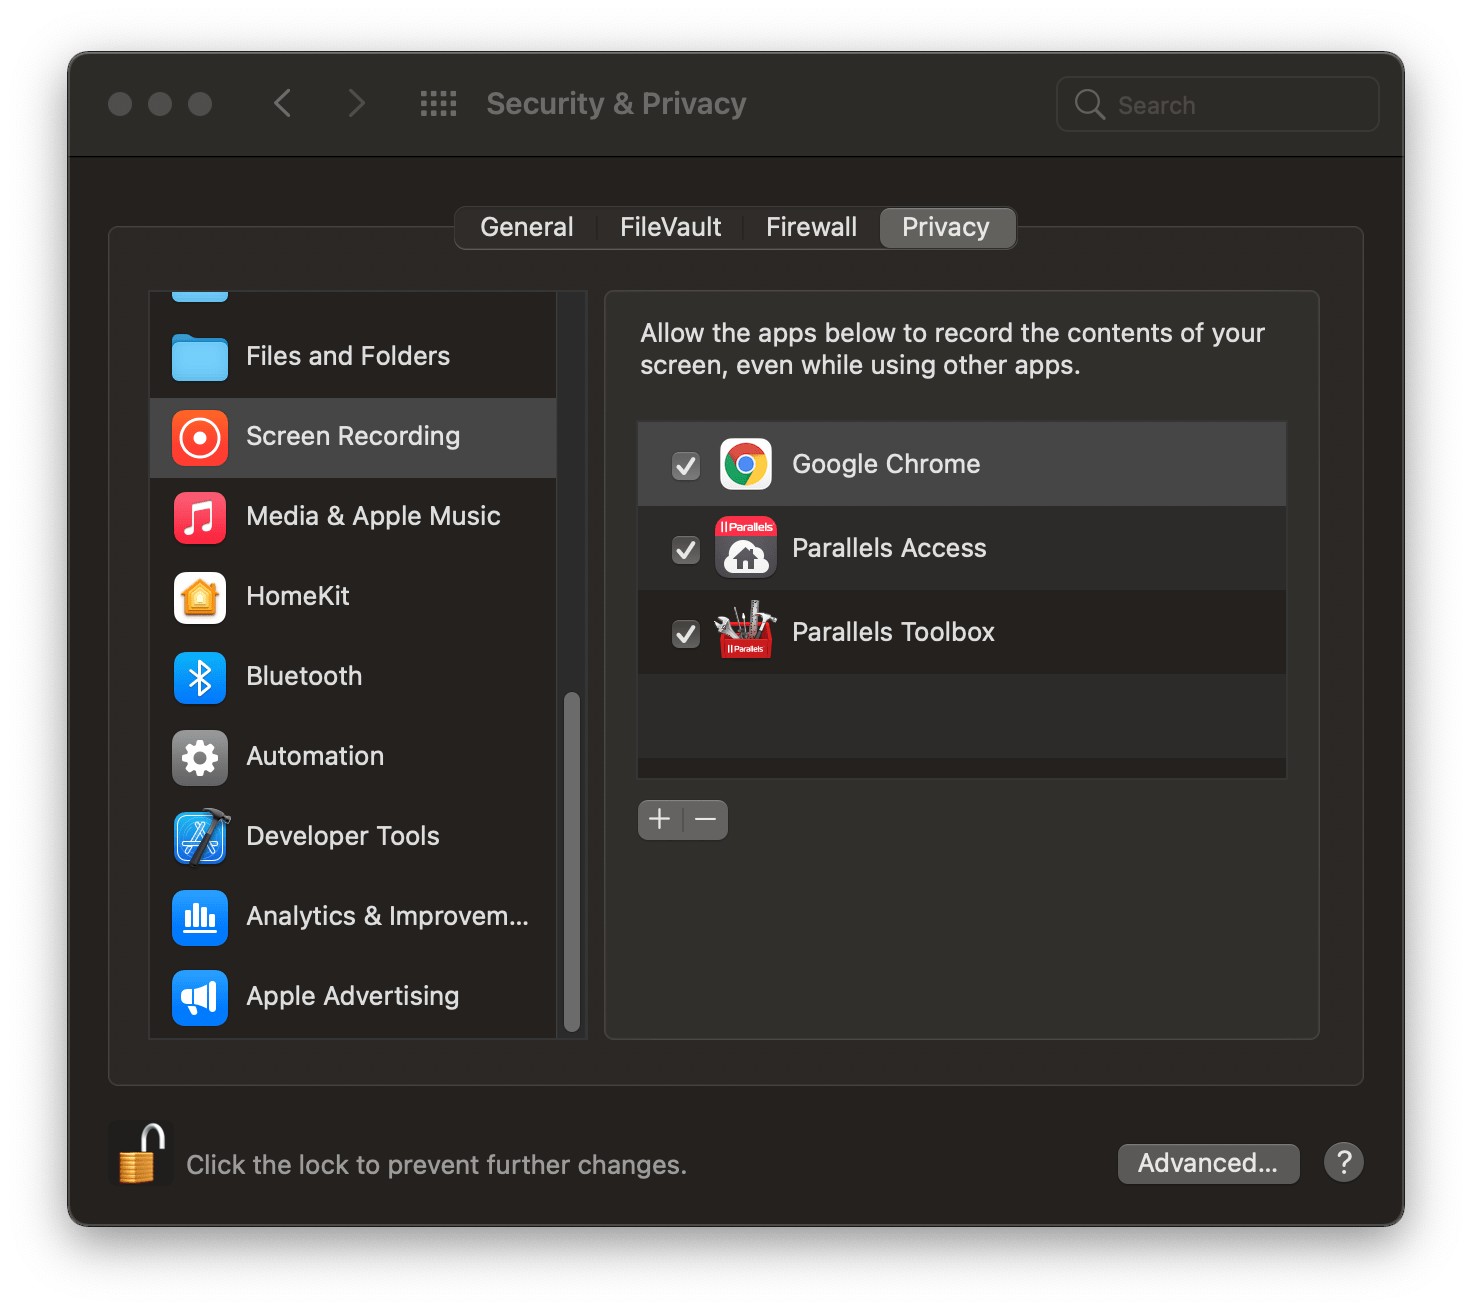The width and height of the screenshot is (1472, 1310).
Task: Click the Advanced button
Action: point(1208,1163)
